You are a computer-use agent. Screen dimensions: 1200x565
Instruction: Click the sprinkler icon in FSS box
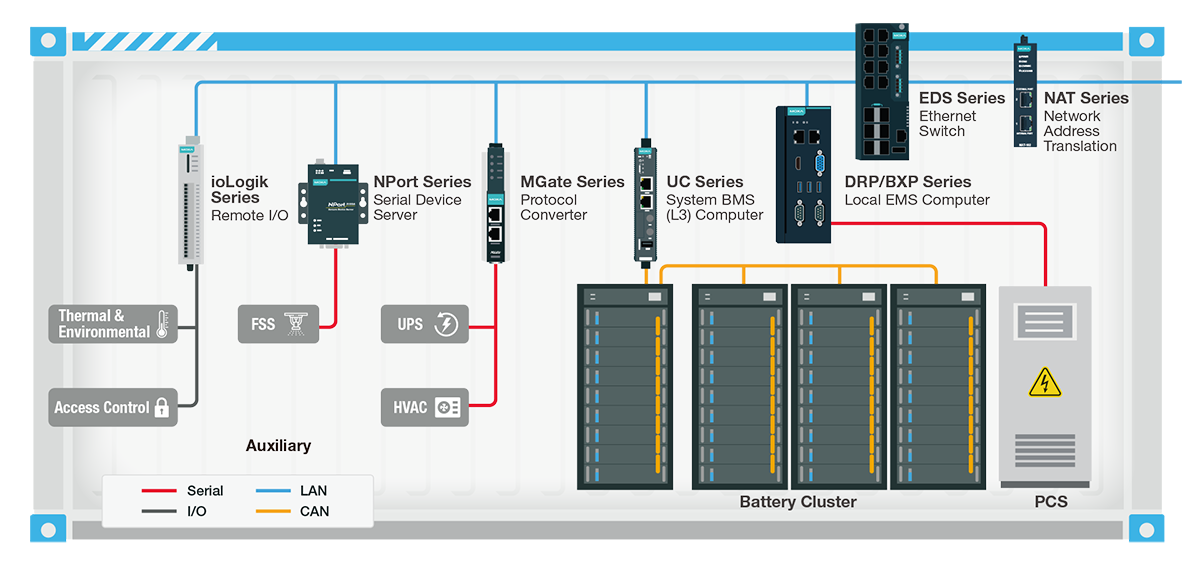click(x=297, y=323)
